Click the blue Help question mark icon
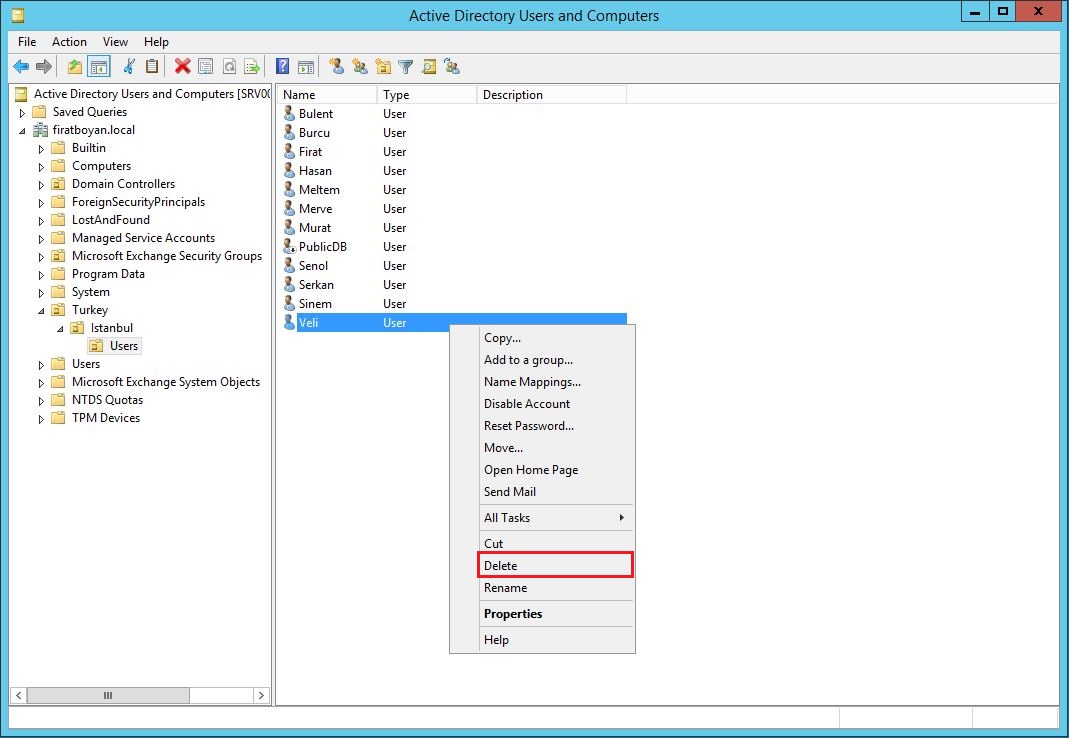The image size is (1069, 738). point(282,67)
